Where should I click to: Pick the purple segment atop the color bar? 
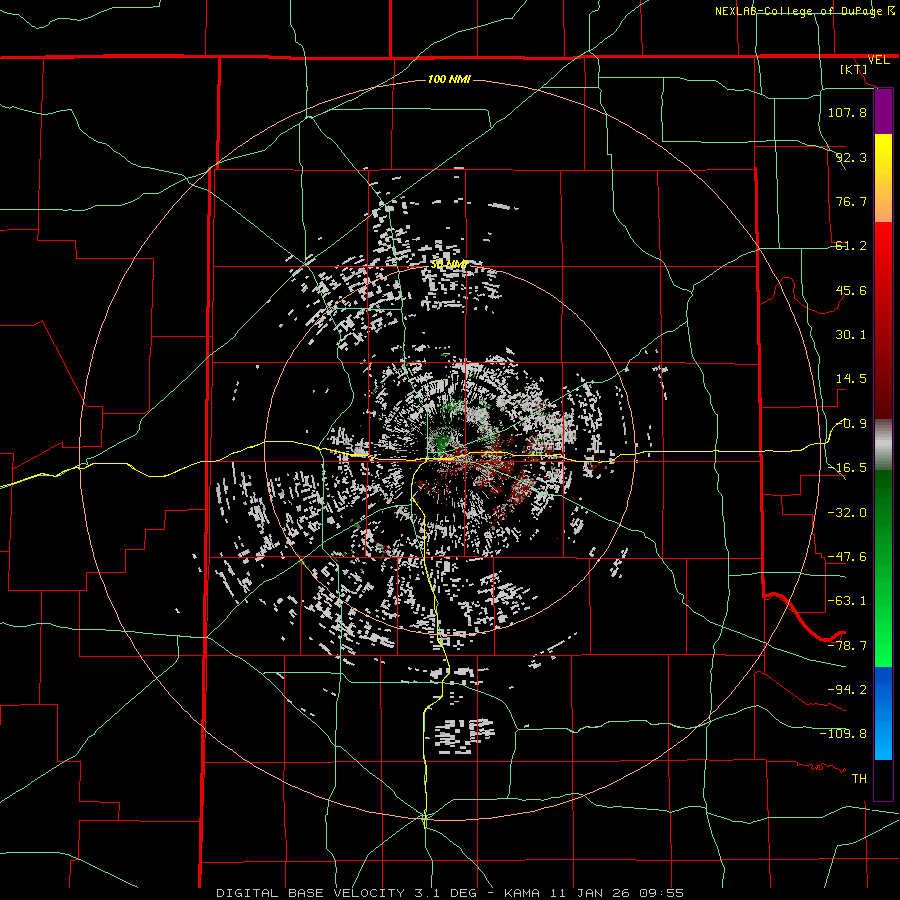[x=883, y=112]
